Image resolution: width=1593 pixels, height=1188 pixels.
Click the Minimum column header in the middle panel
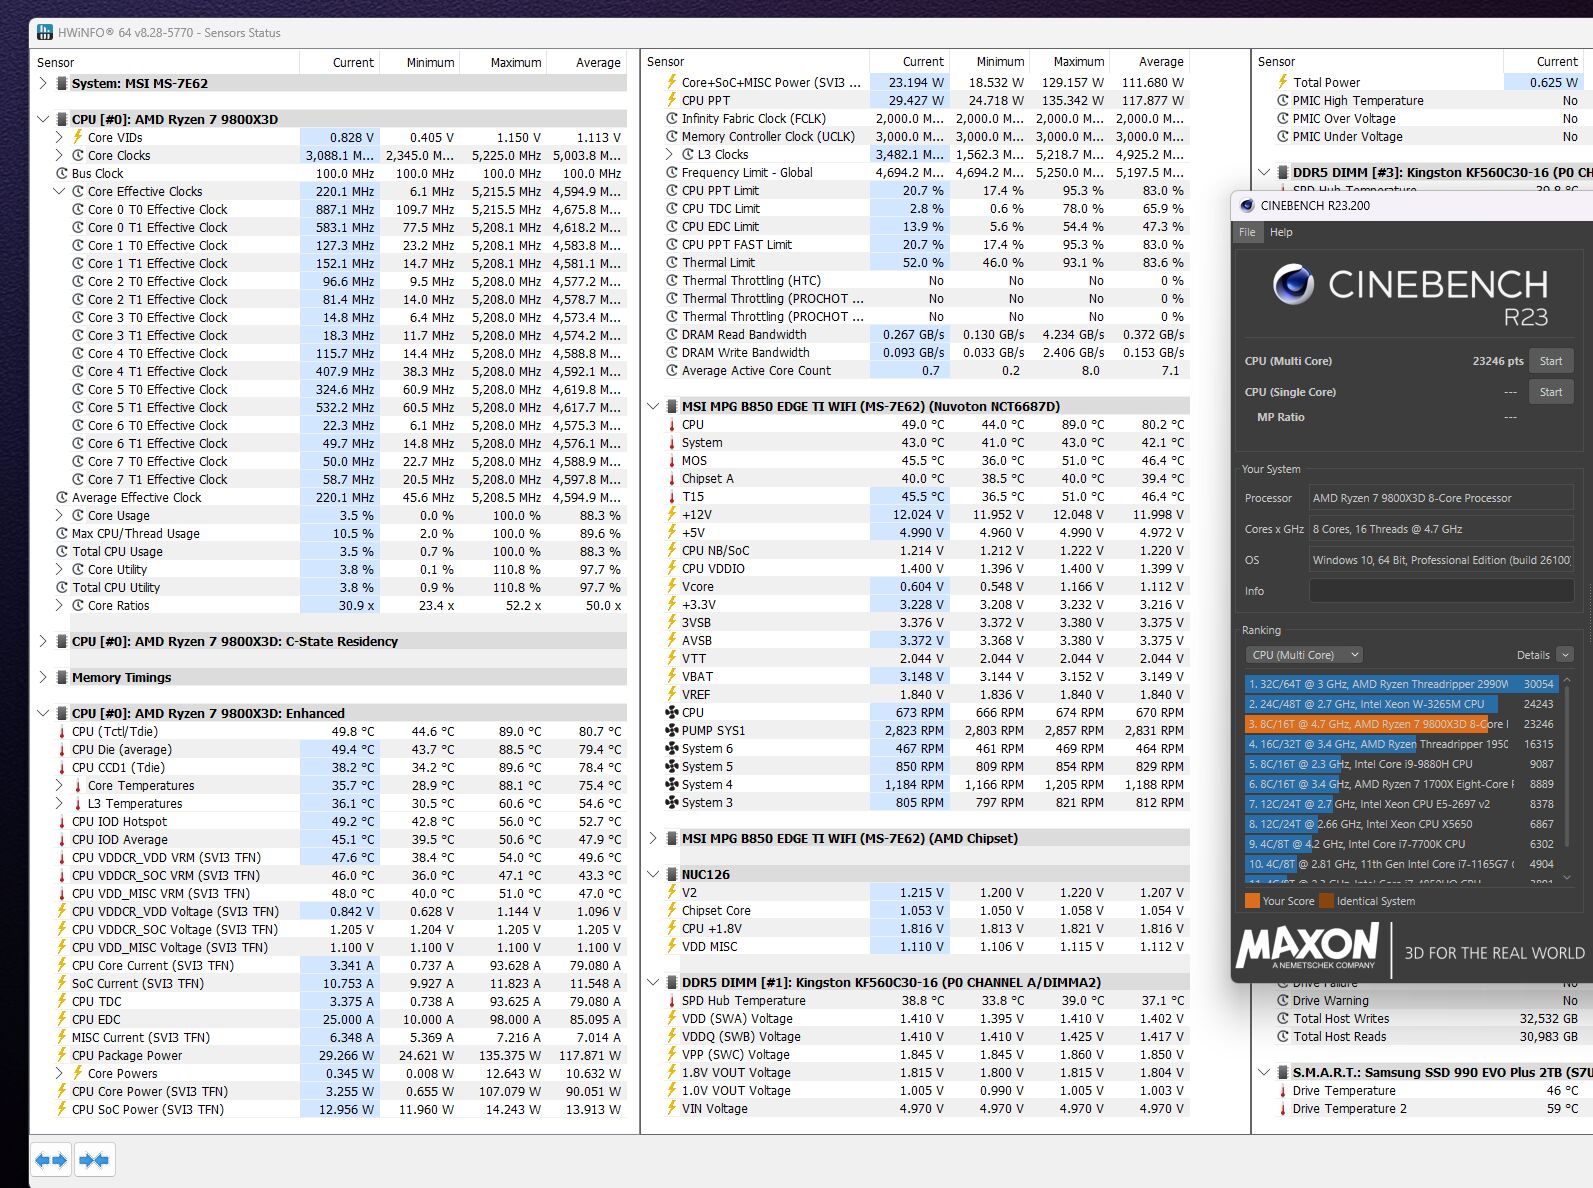[1000, 62]
